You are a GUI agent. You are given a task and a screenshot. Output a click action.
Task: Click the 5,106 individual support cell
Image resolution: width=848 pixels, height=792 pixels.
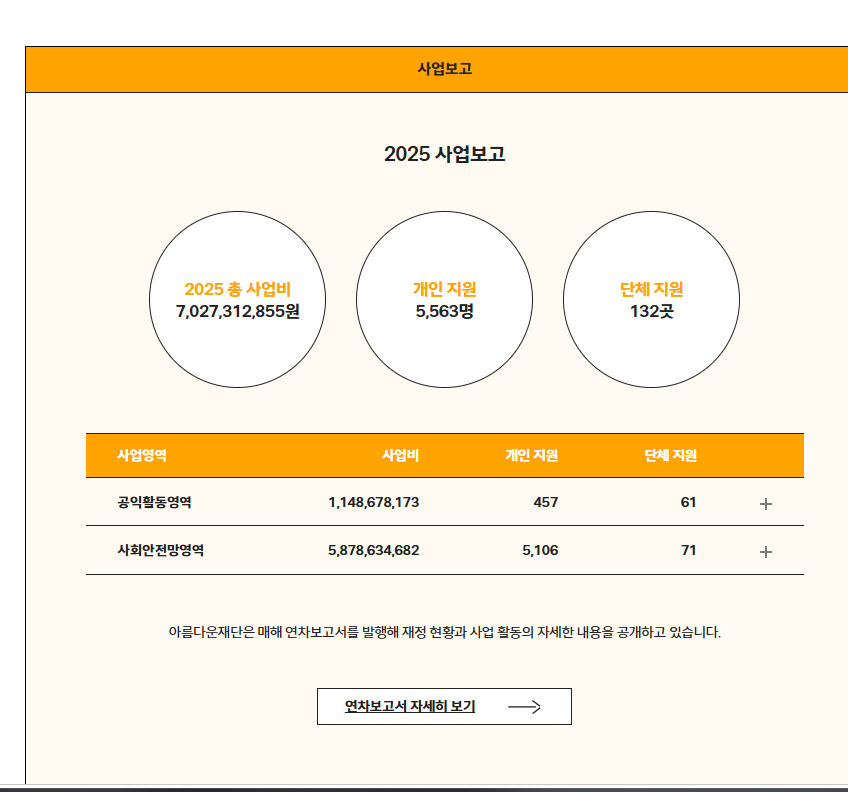click(540, 551)
